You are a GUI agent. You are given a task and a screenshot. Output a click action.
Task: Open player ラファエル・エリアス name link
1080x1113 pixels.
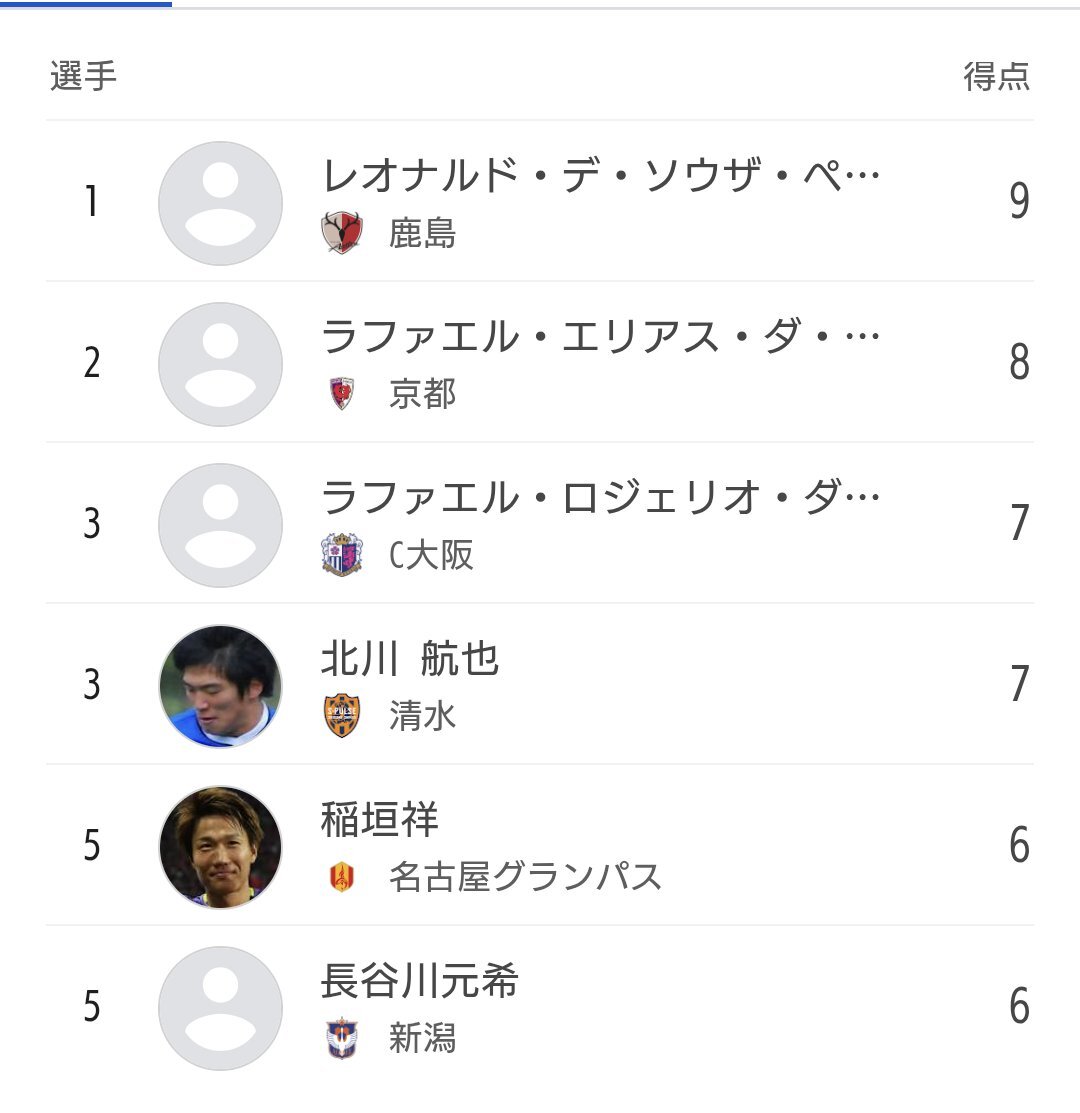tap(600, 336)
